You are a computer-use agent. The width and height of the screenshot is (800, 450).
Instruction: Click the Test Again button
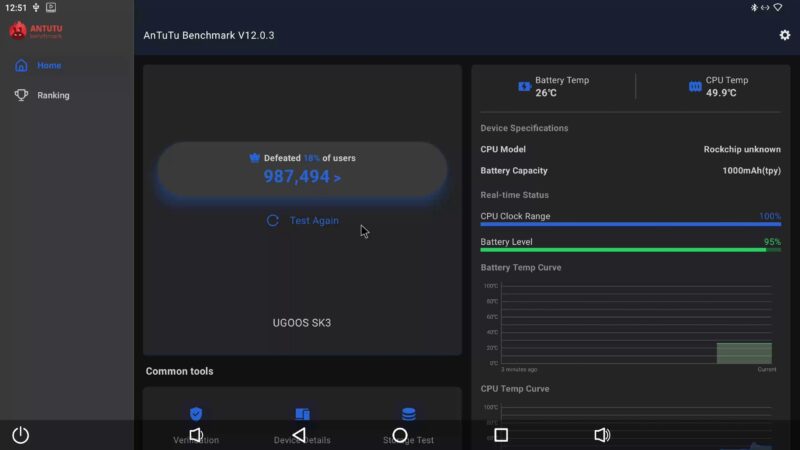(302, 220)
